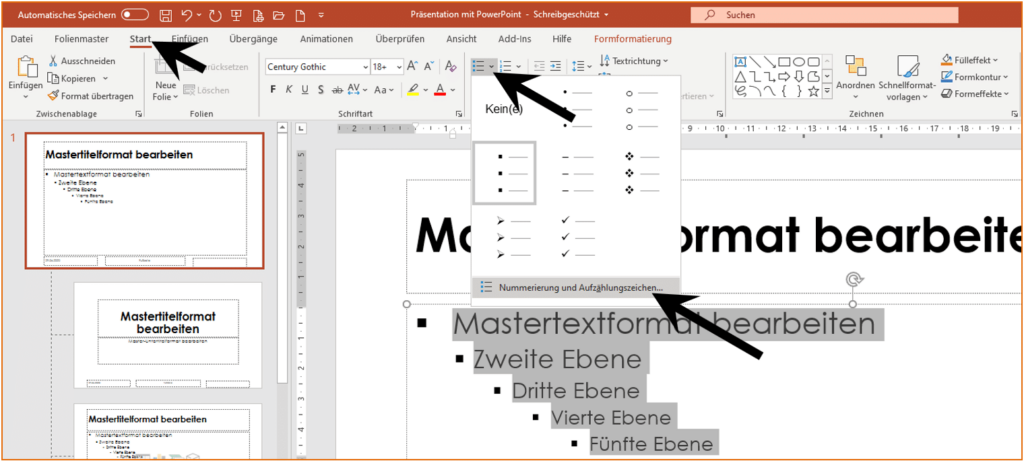Click the Suchen search field
Viewport: 1024px width, 461px height.
pos(824,14)
